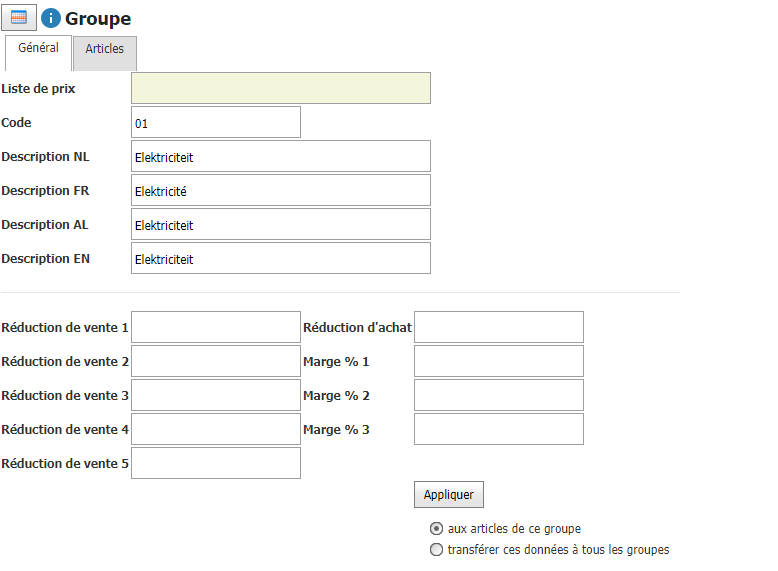
Task: Click the Marge % 2 input
Action: click(x=499, y=395)
